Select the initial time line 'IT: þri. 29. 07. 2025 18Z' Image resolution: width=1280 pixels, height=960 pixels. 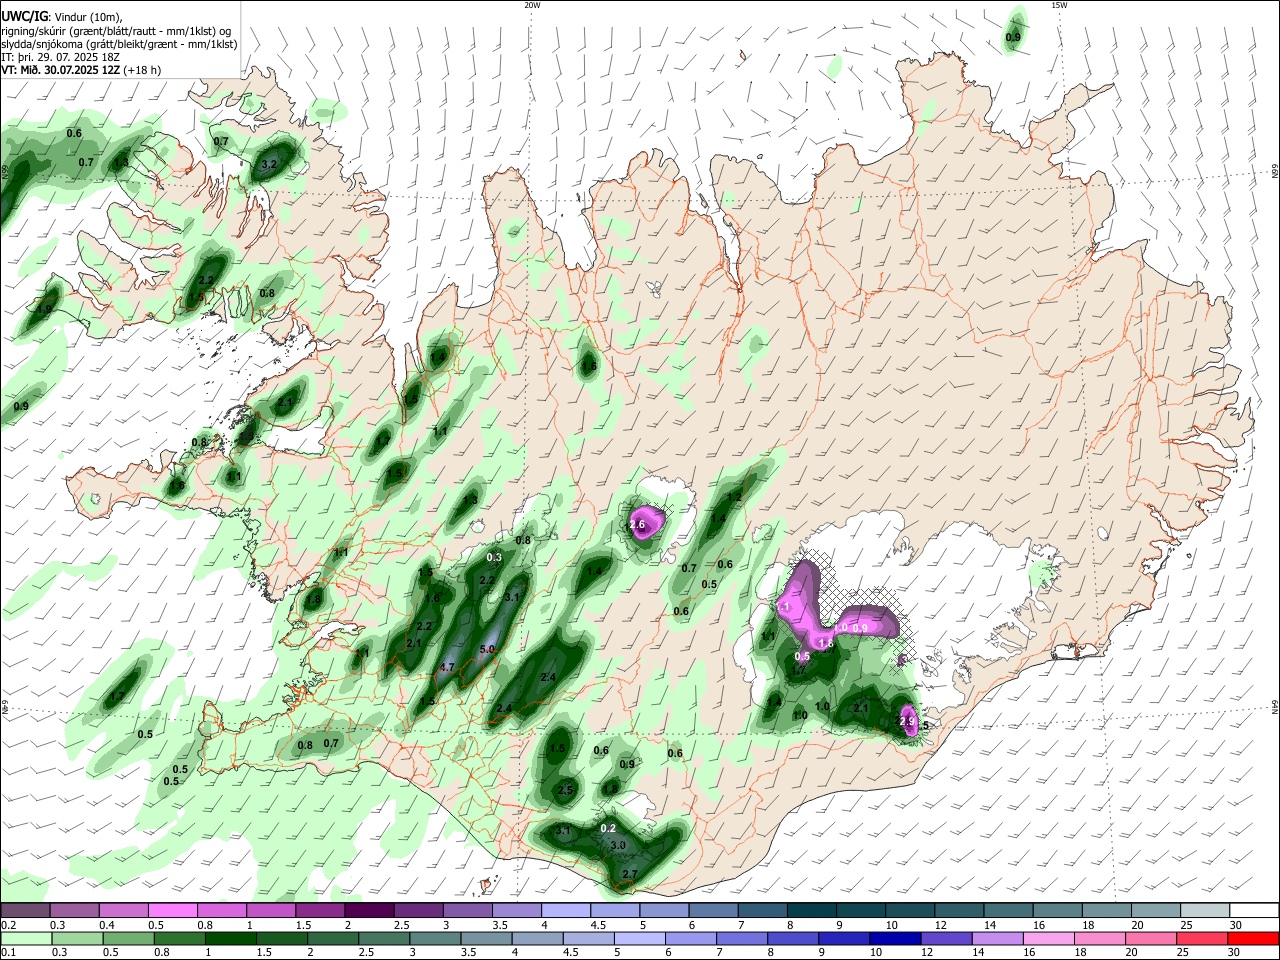60,57
